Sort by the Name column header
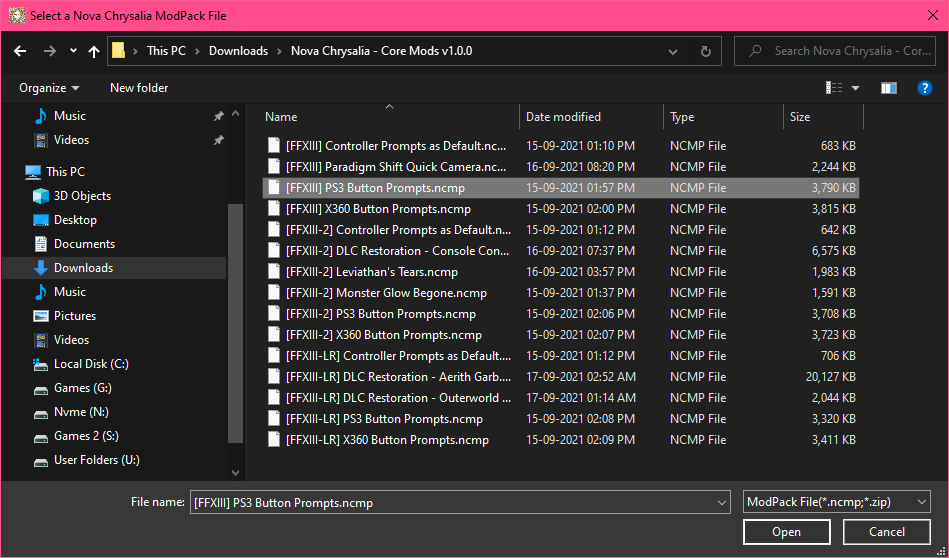949x558 pixels. pyautogui.click(x=389, y=117)
